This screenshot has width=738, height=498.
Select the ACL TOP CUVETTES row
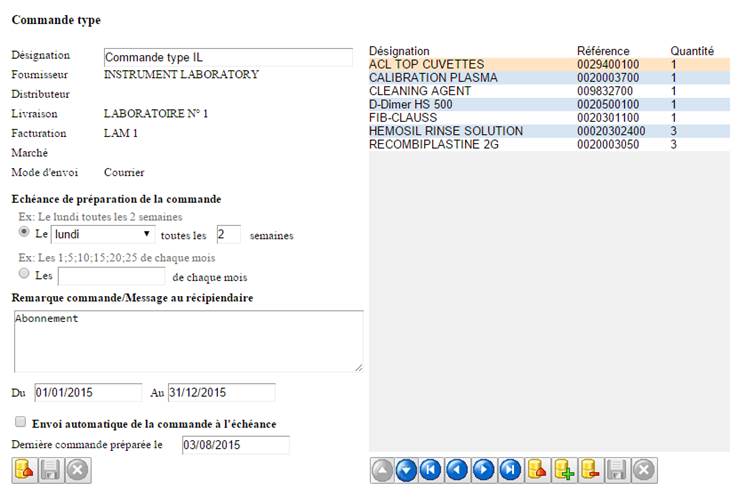click(x=549, y=64)
